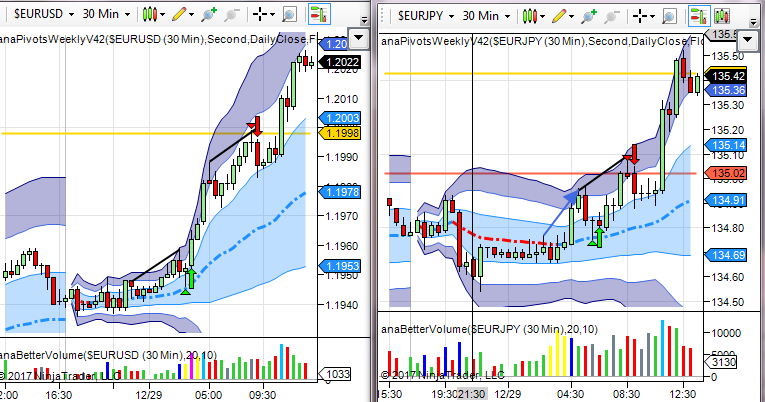765x402 pixels.
Task: Select the anaPivotsWeeklyV42($EURUSD) indicator label
Action: click(x=158, y=39)
